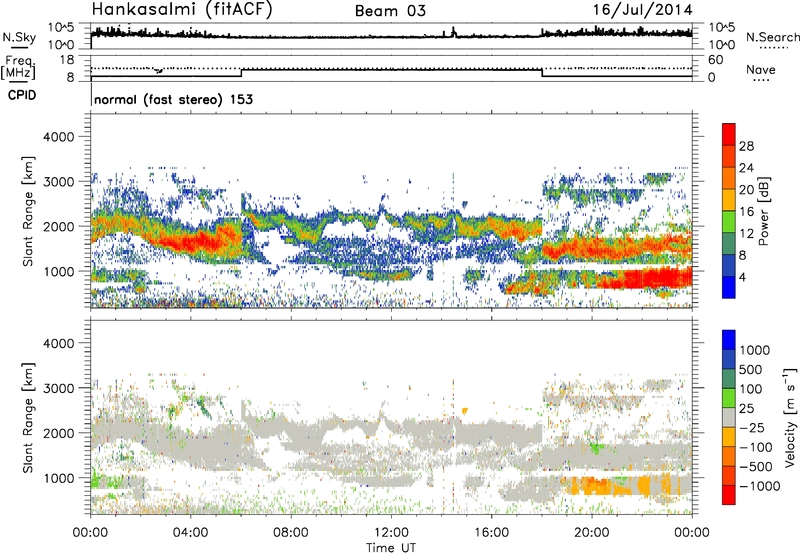Screen dimensions: 800x554
Task: Select the Time UT axis title
Action: (x=391, y=548)
